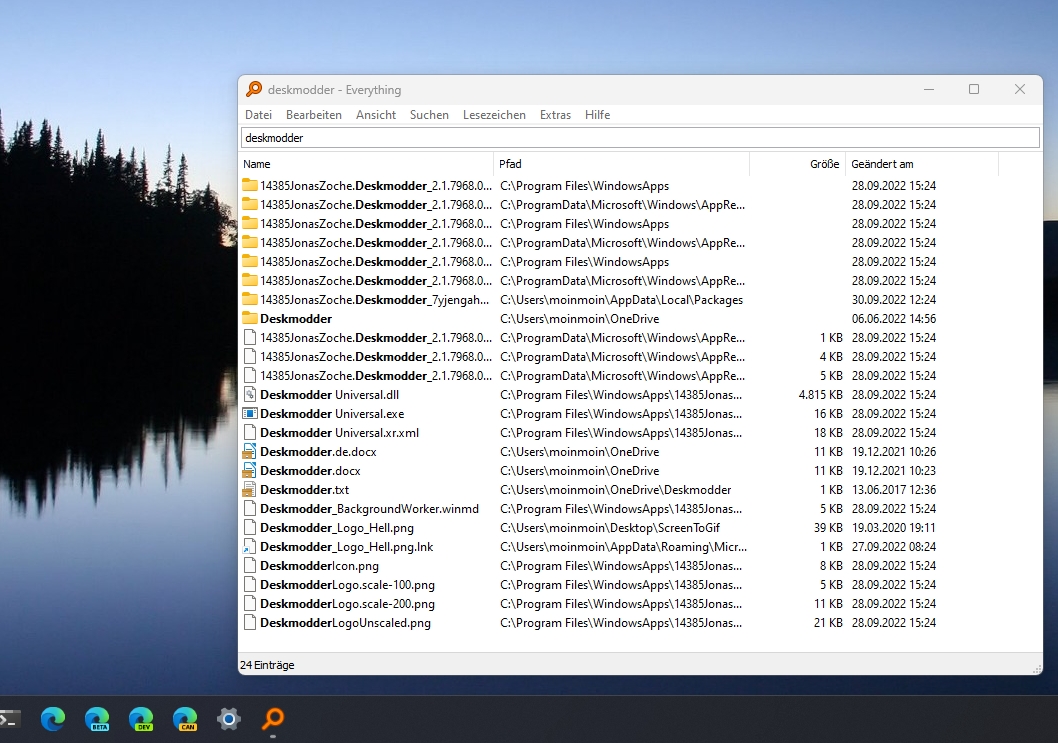
Task: Open Edge Canary from the taskbar
Action: coord(185,719)
